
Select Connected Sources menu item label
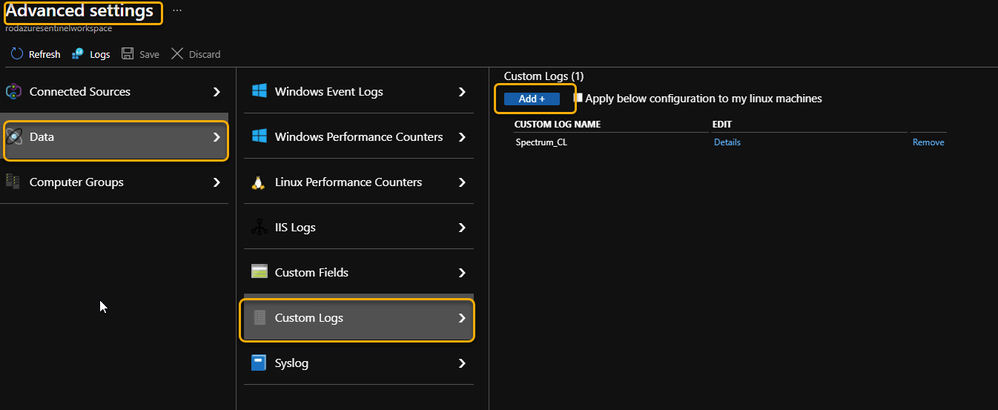click(80, 92)
